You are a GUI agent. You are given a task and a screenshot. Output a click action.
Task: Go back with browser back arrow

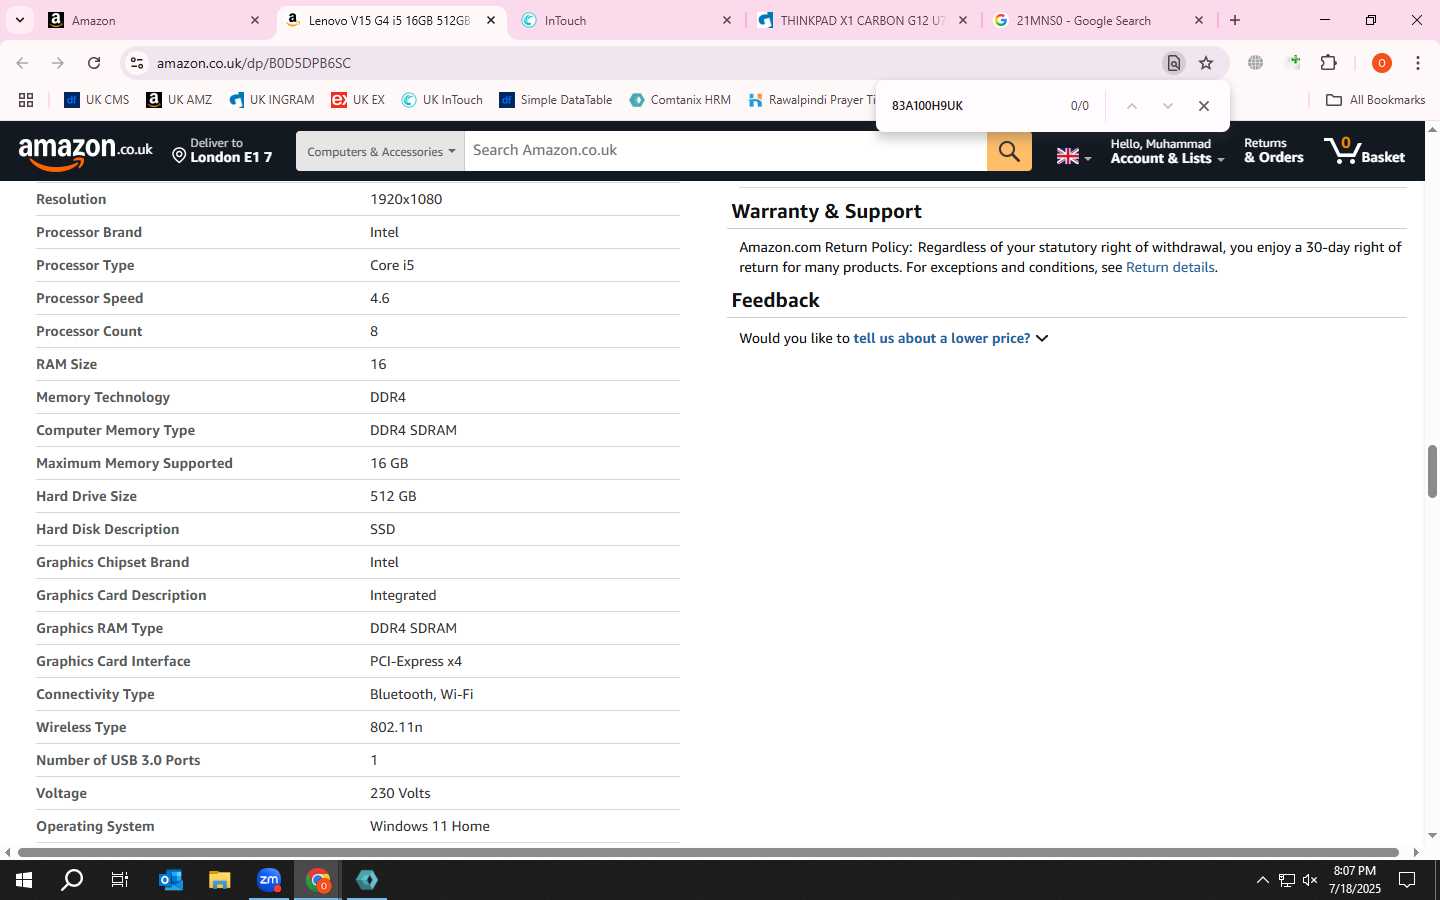coord(22,63)
